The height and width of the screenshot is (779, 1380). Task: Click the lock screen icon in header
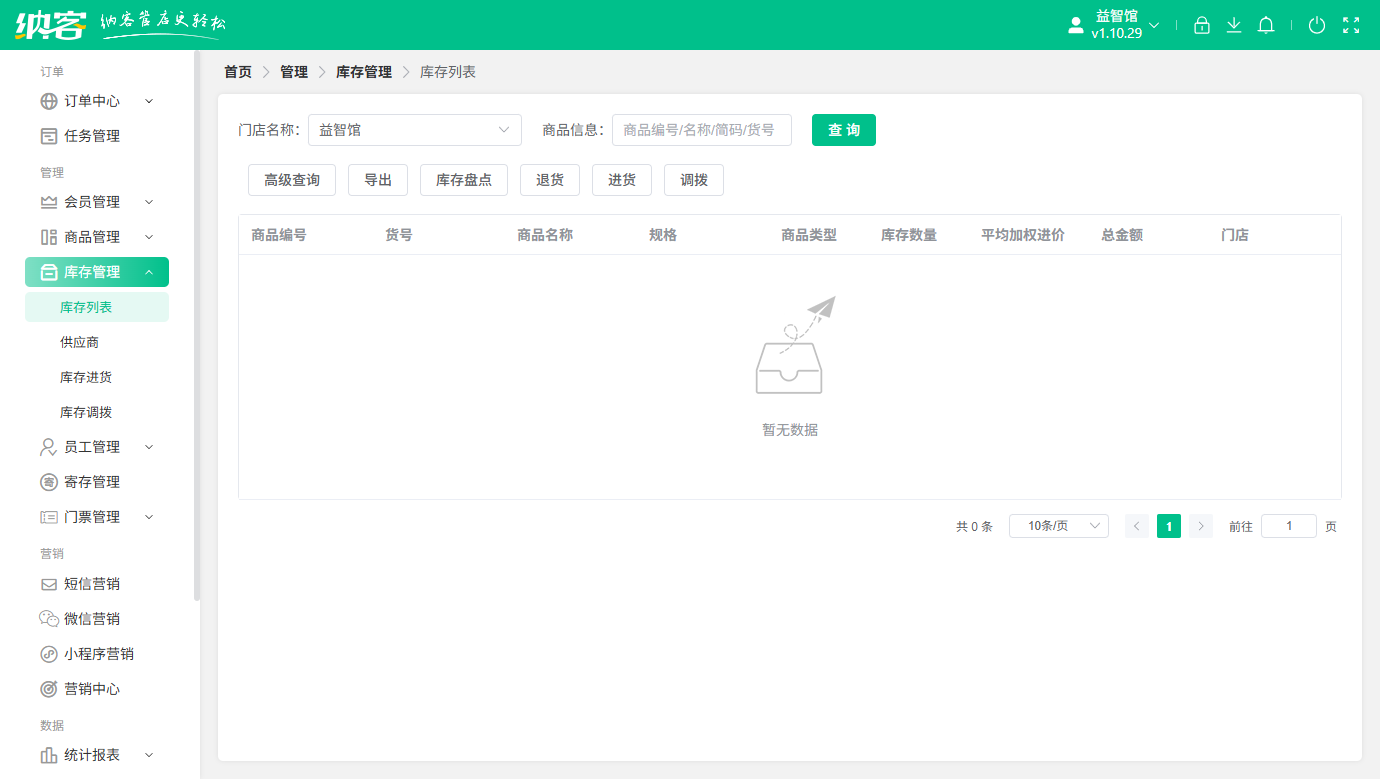point(1202,25)
